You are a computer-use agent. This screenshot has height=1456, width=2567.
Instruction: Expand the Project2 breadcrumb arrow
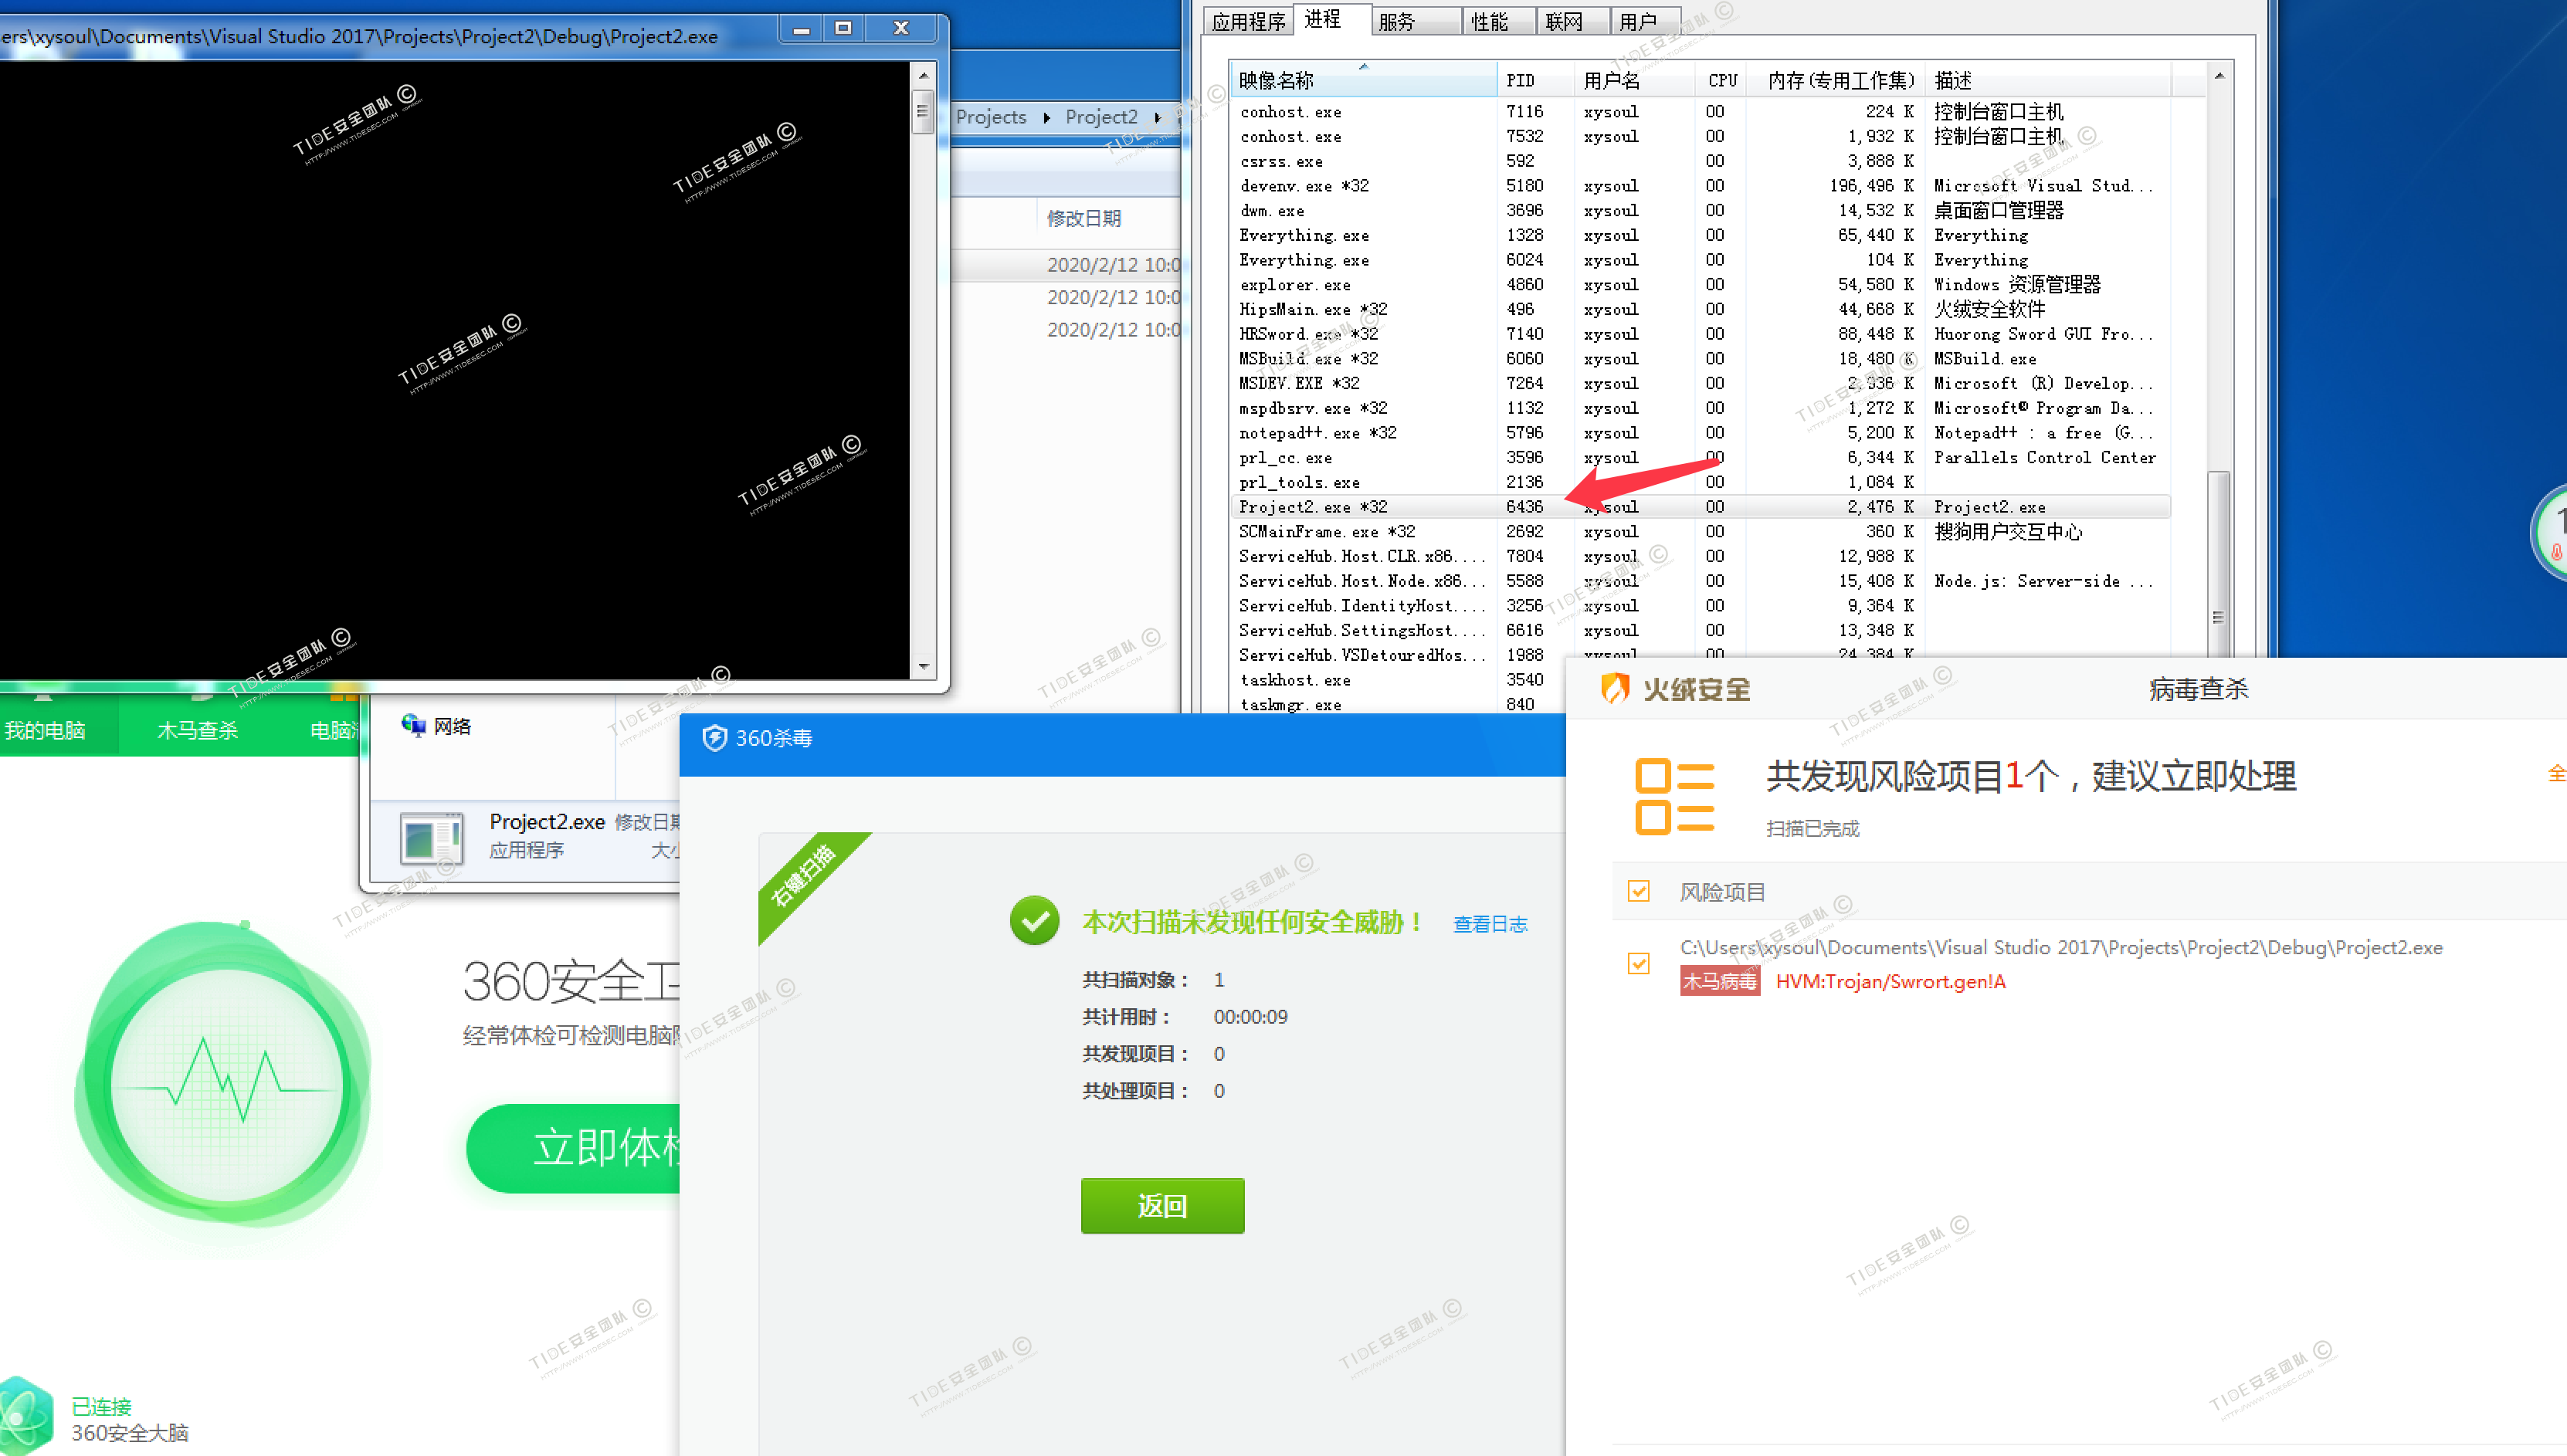(x=1157, y=117)
